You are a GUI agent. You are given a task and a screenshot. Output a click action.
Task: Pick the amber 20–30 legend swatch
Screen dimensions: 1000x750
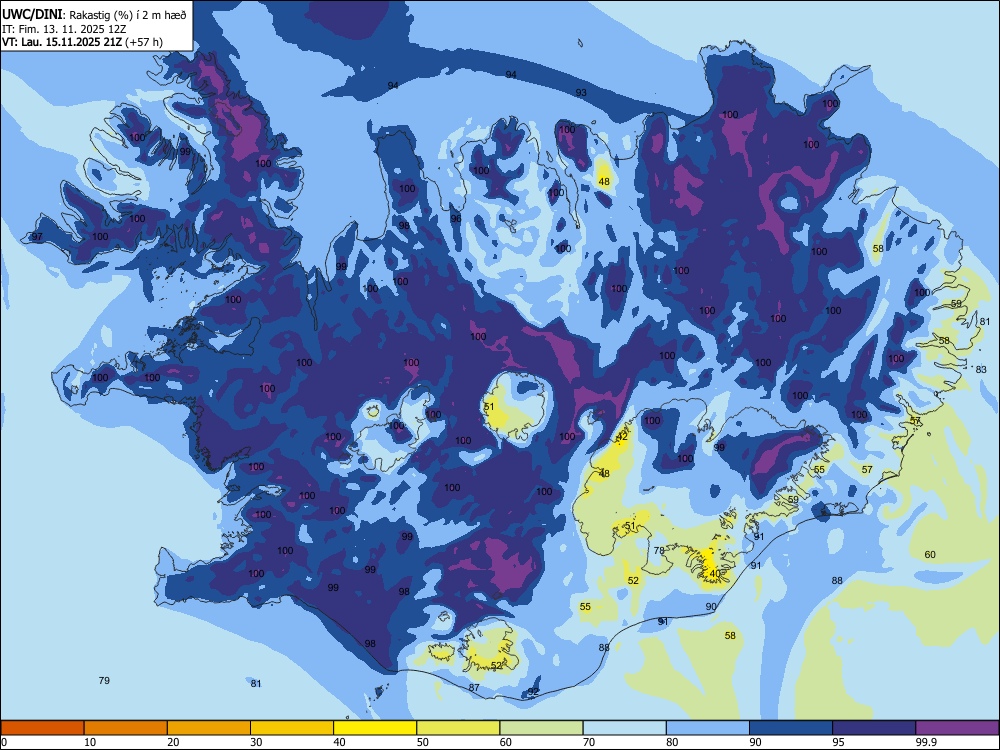209,728
